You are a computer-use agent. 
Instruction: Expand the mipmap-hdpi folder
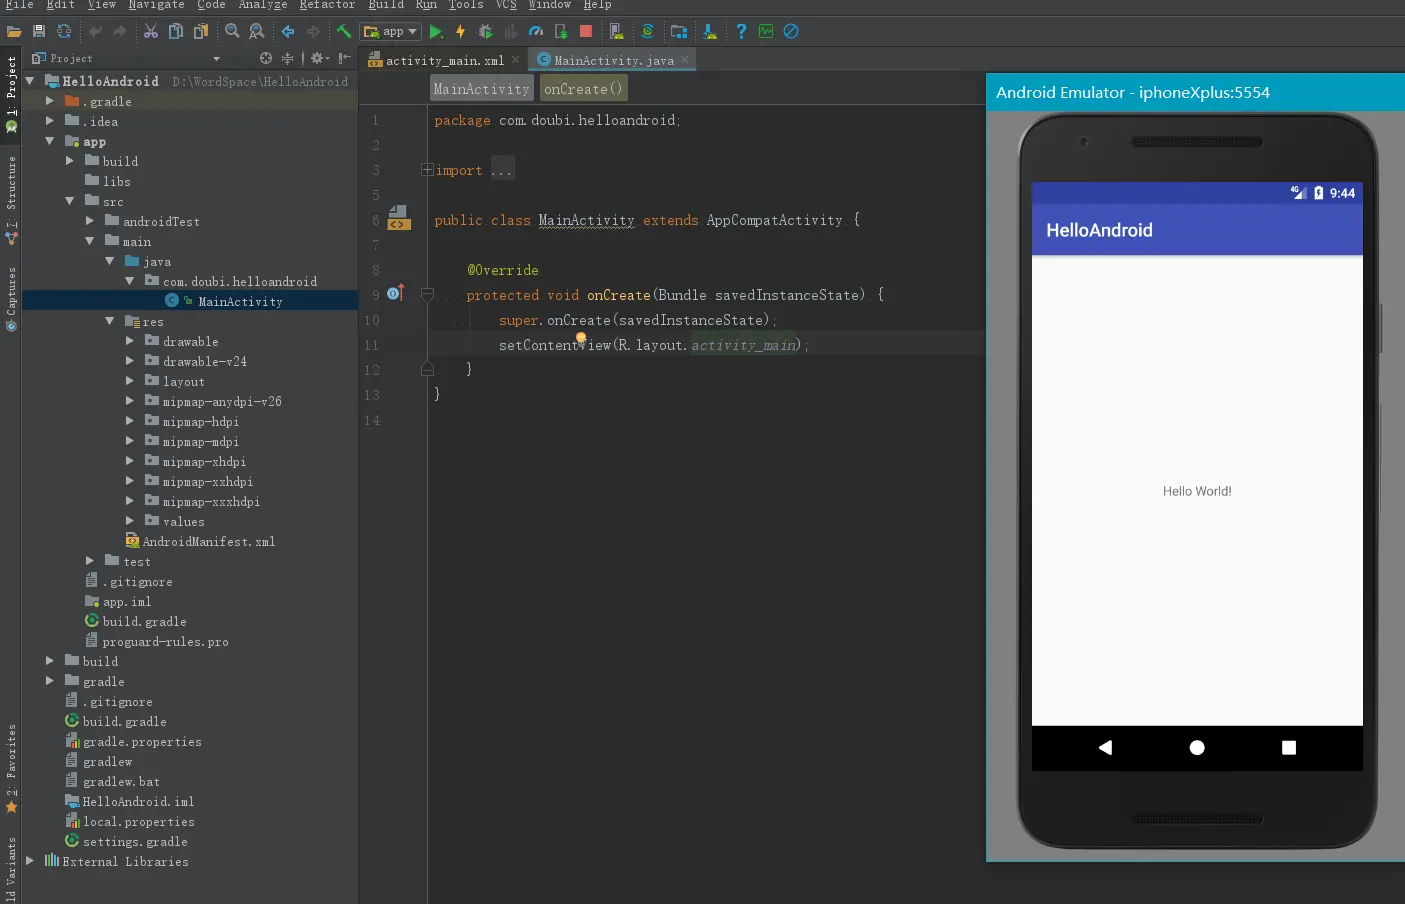pos(130,422)
